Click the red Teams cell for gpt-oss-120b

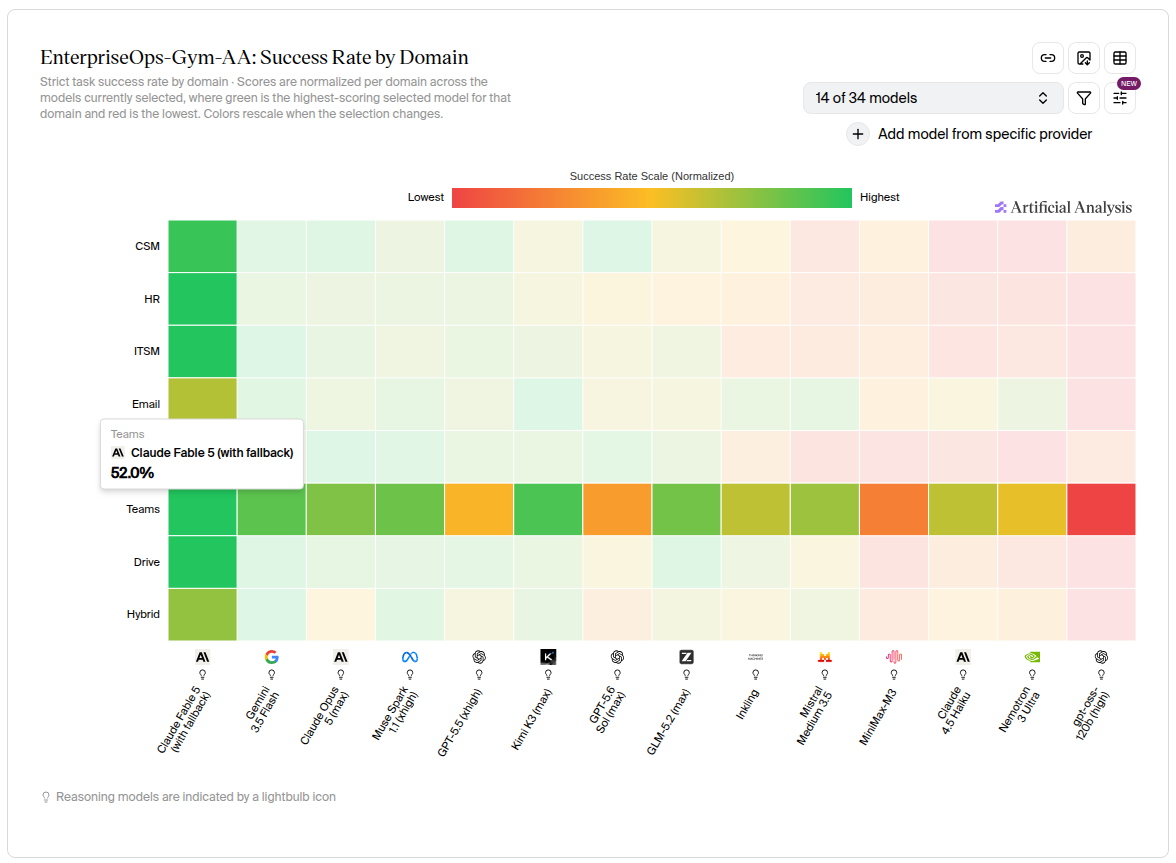(x=1101, y=509)
